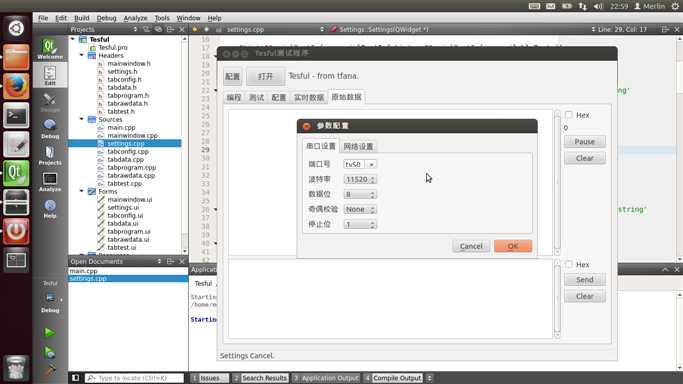This screenshot has height=384, width=683.
Task: Close the Open Documents panel
Action: coord(182,261)
